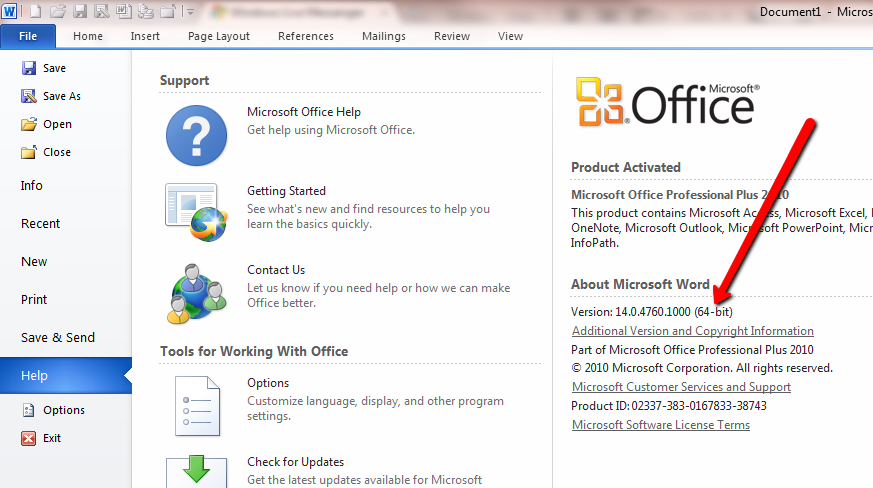Open the Print pane
The width and height of the screenshot is (873, 488).
34,300
